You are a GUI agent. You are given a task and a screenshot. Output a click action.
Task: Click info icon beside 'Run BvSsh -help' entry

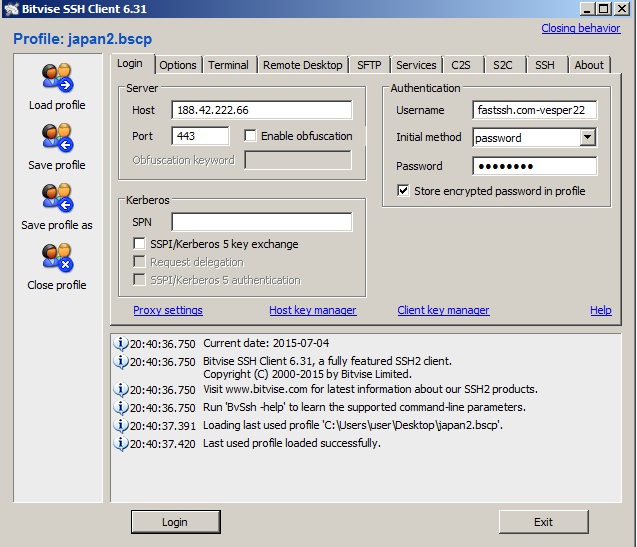coord(121,407)
